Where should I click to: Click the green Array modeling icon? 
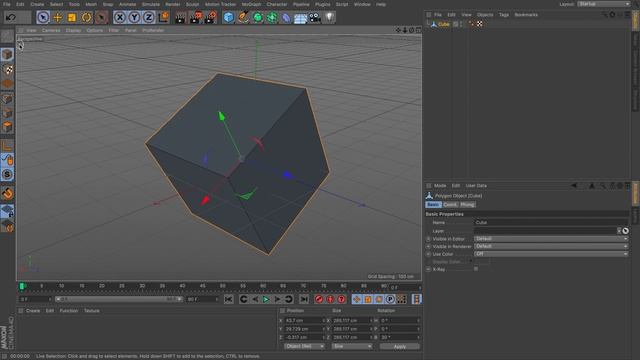coord(272,18)
